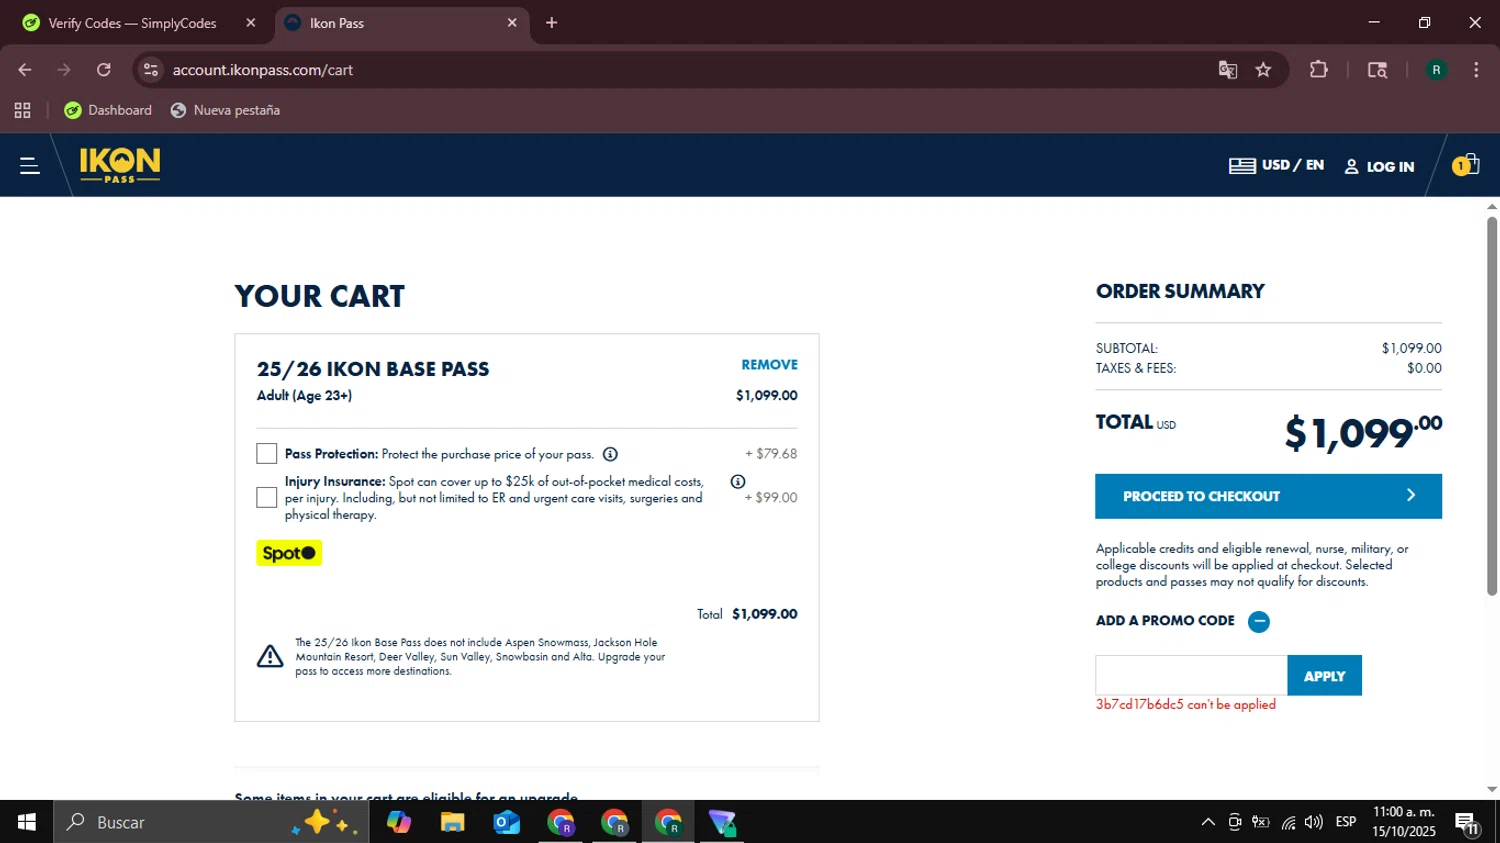Open Copilot from the taskbar
This screenshot has width=1500, height=843.
point(399,822)
